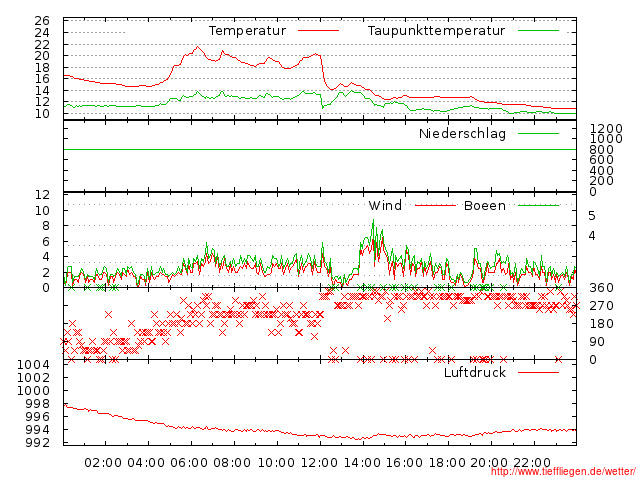Click the red Luftdruck legend line

[x=538, y=372]
